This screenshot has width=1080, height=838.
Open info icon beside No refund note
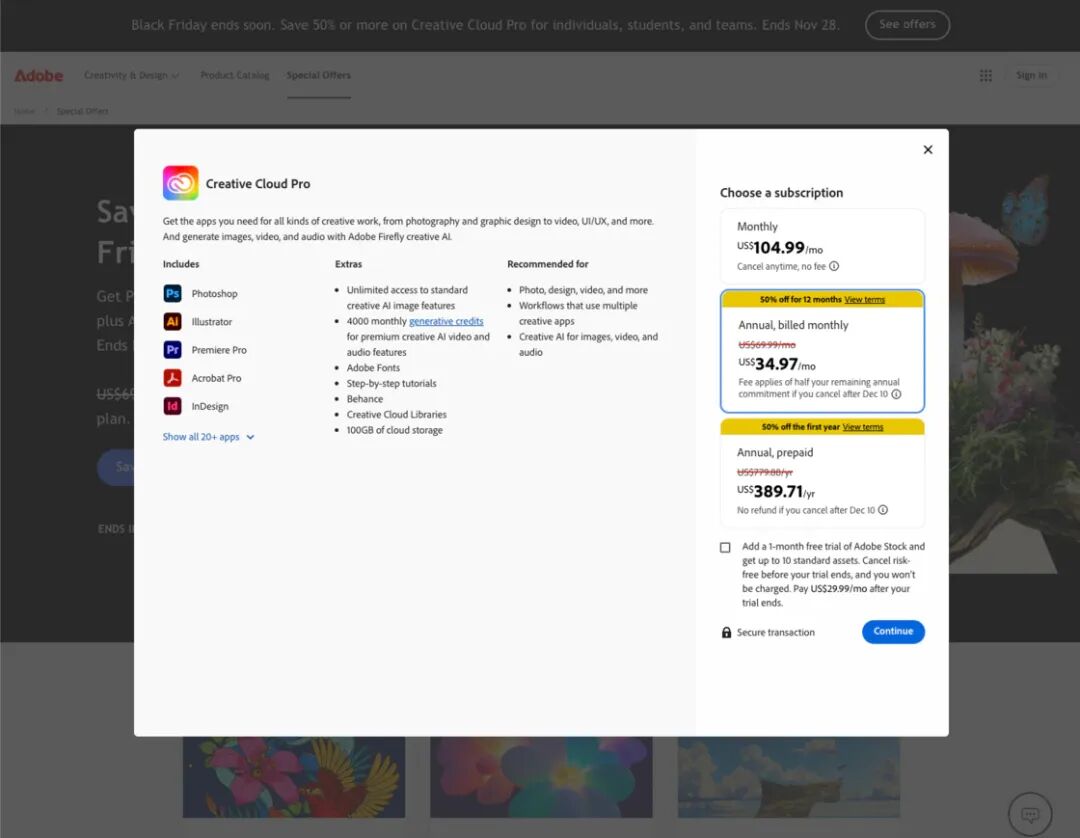[x=883, y=510]
